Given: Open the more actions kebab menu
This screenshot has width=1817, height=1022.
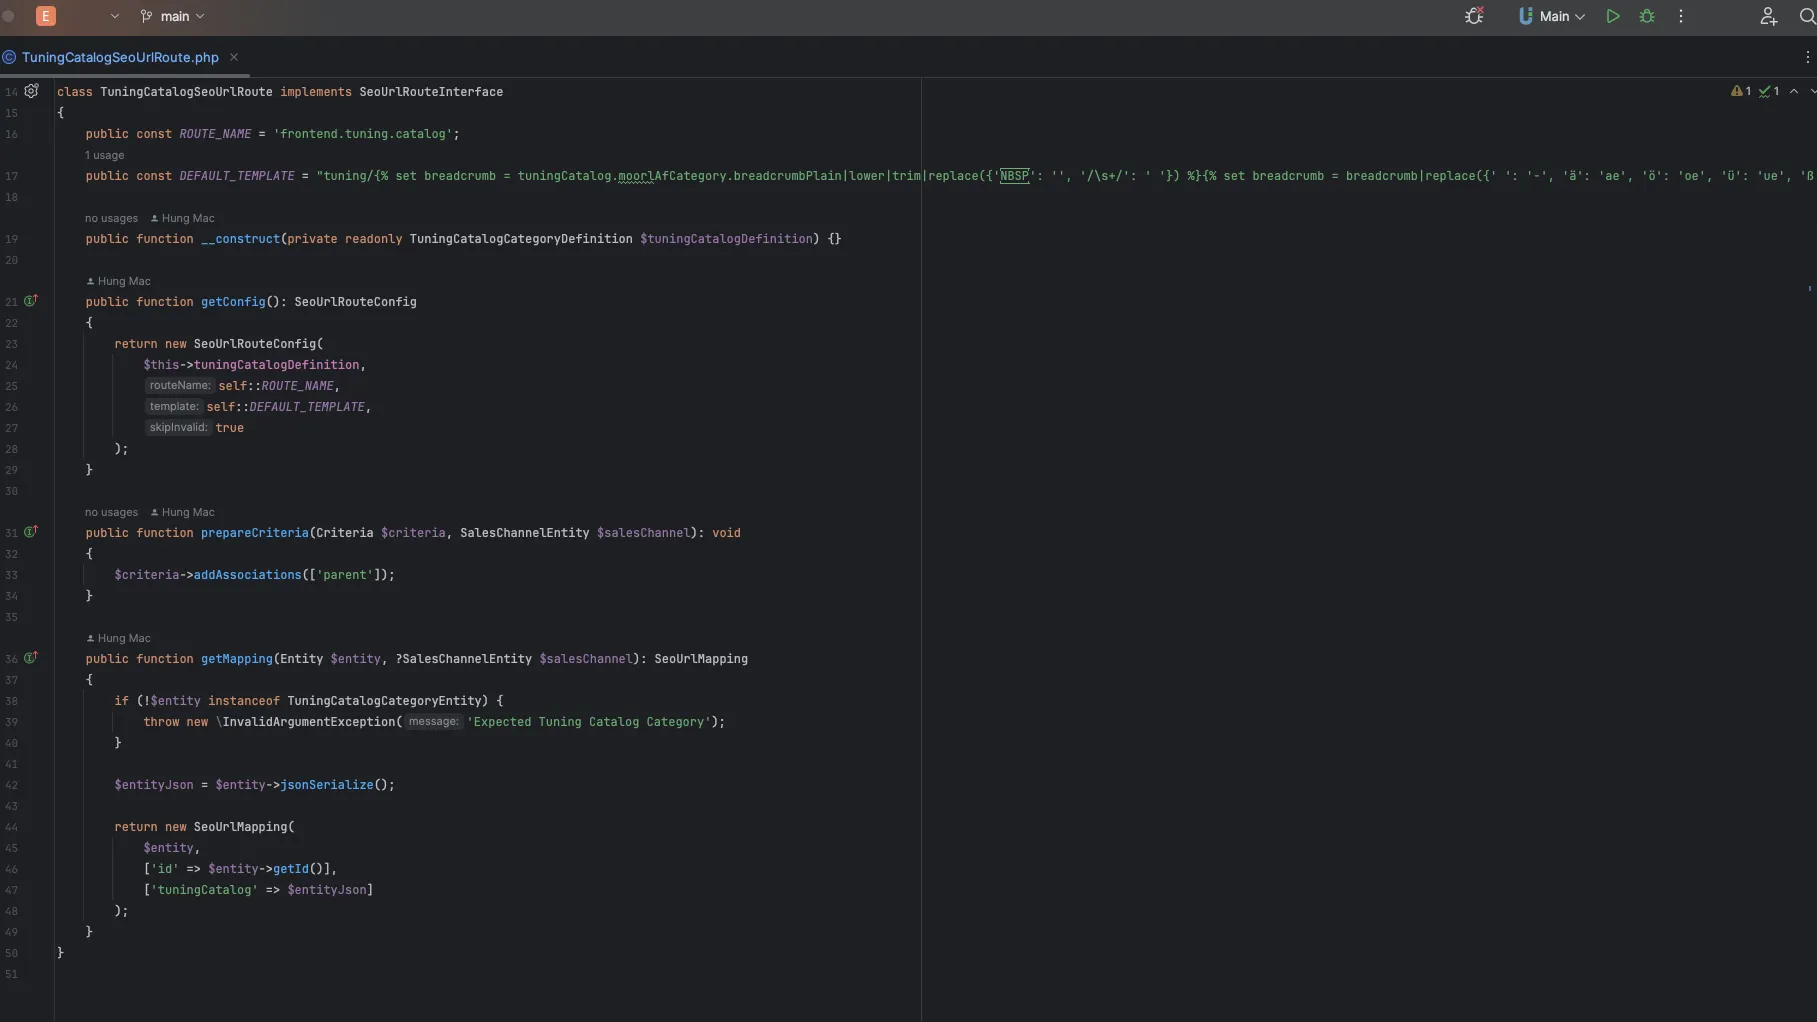Looking at the screenshot, I should (x=1681, y=16).
